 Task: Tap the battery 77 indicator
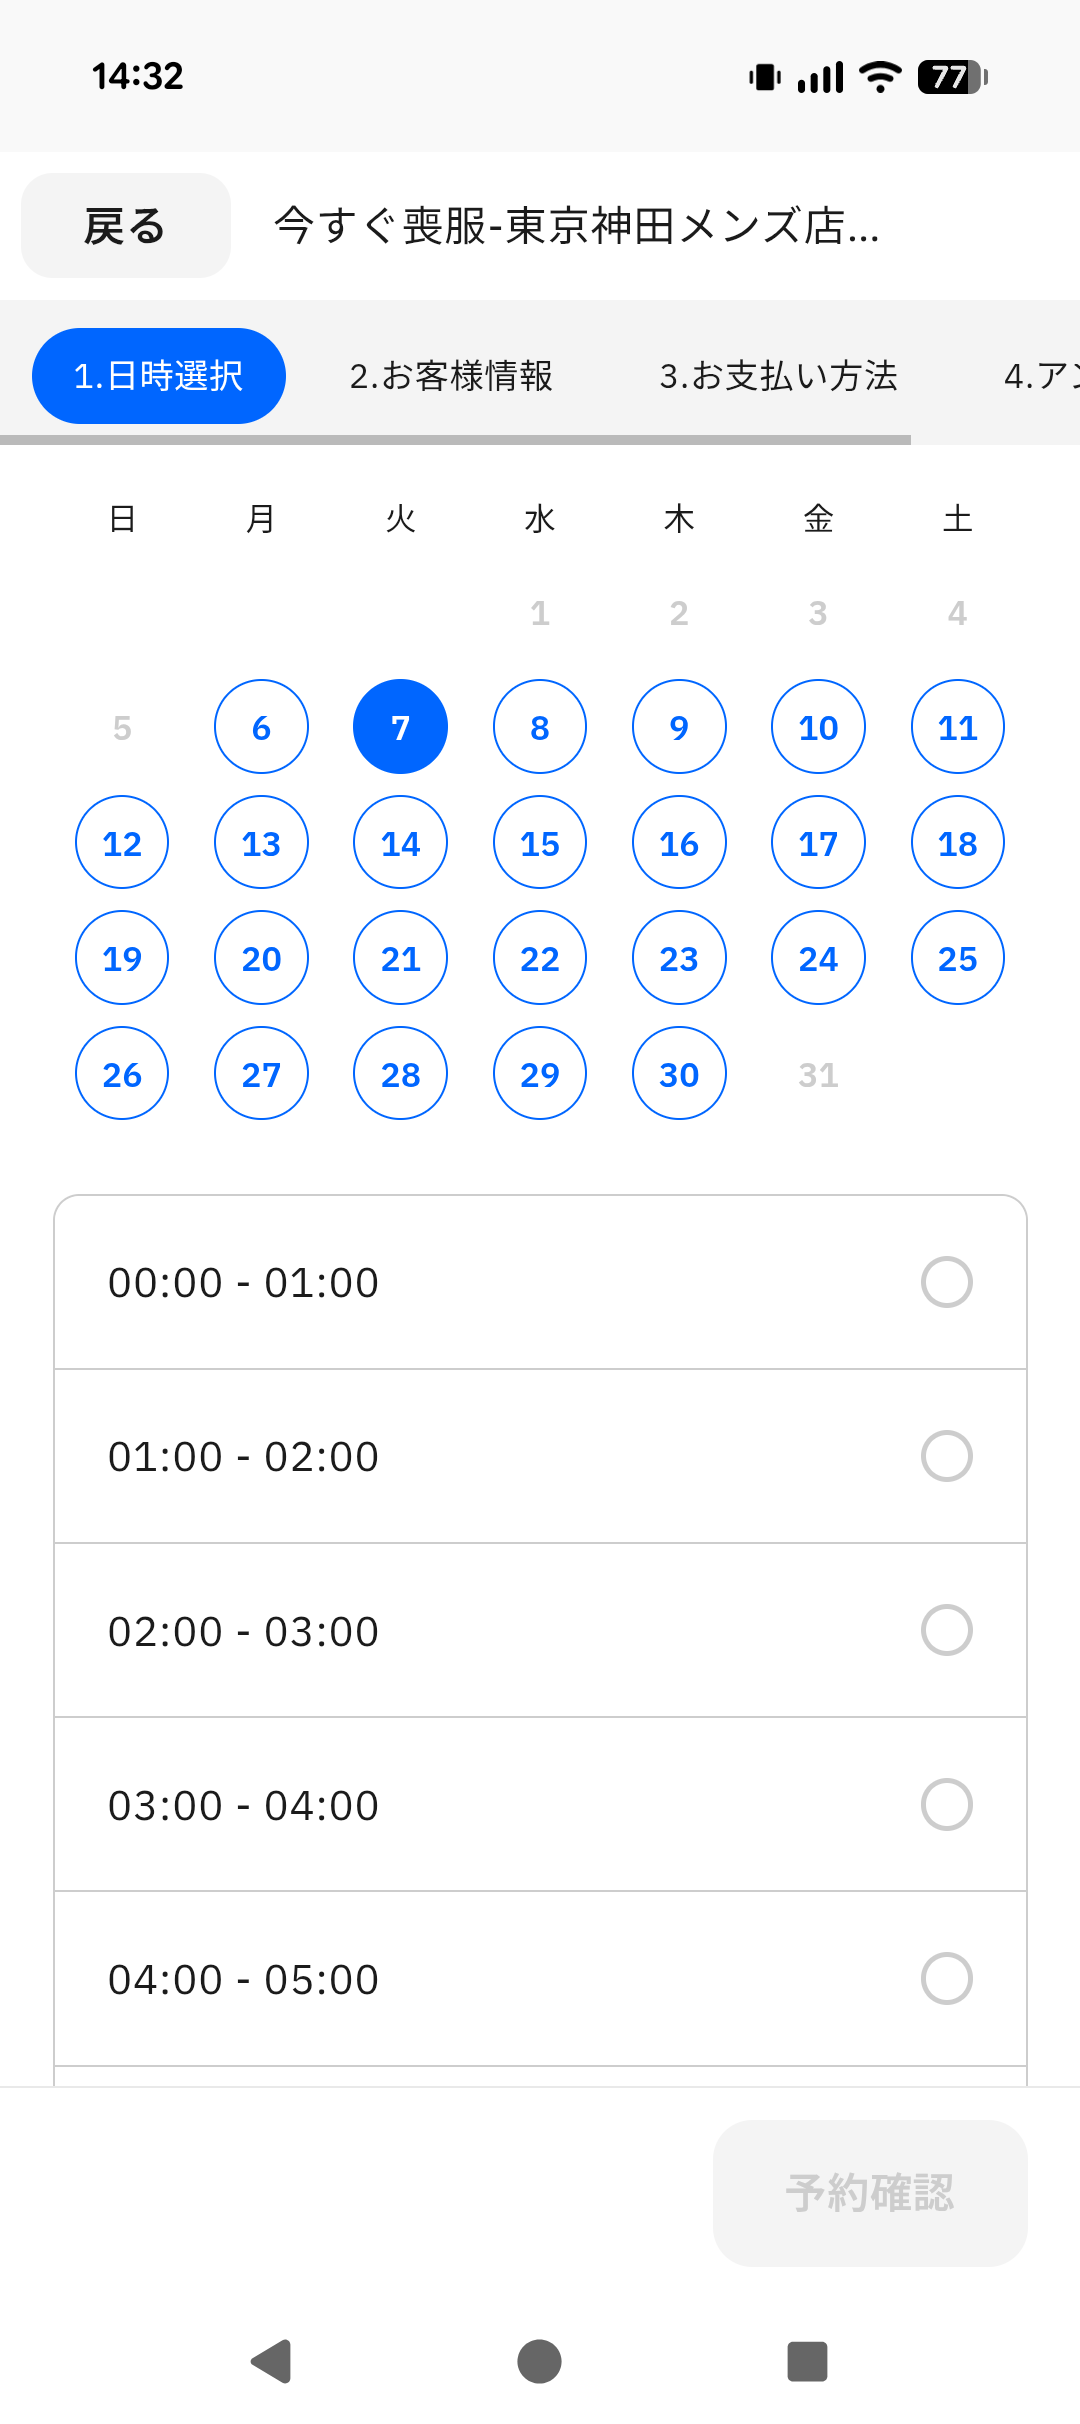click(x=953, y=77)
